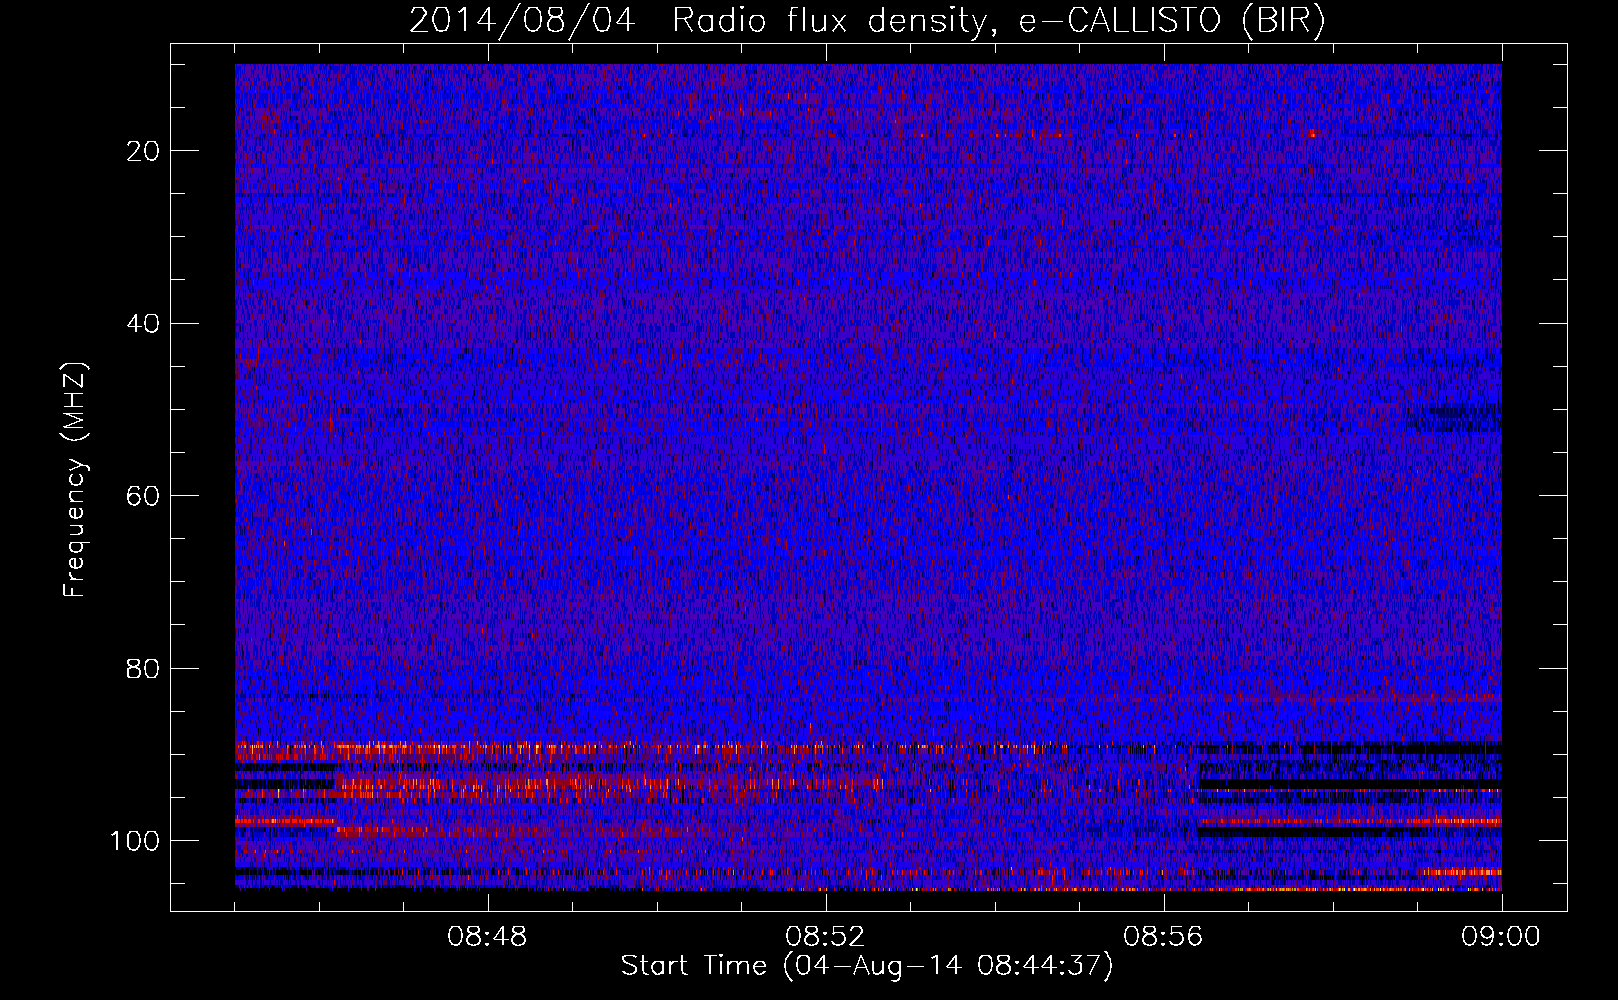The height and width of the screenshot is (1000, 1618).
Task: Click the 'Frequency (MHZ)' axis label
Action: click(75, 480)
